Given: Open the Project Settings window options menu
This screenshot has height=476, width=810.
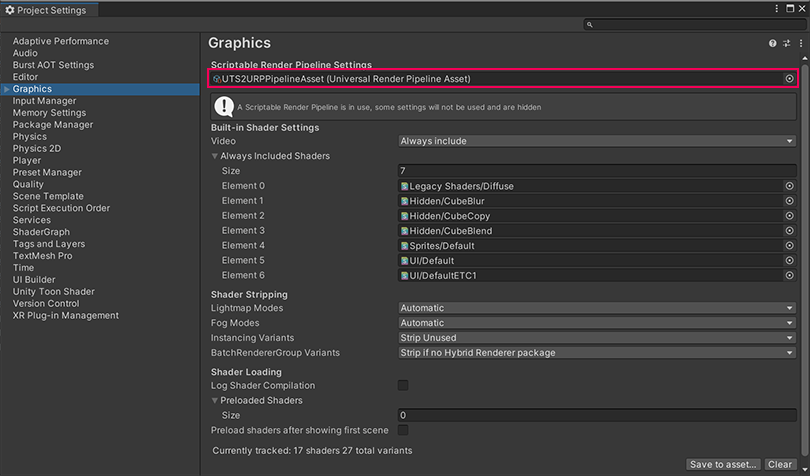Looking at the screenshot, I should pos(777,9).
